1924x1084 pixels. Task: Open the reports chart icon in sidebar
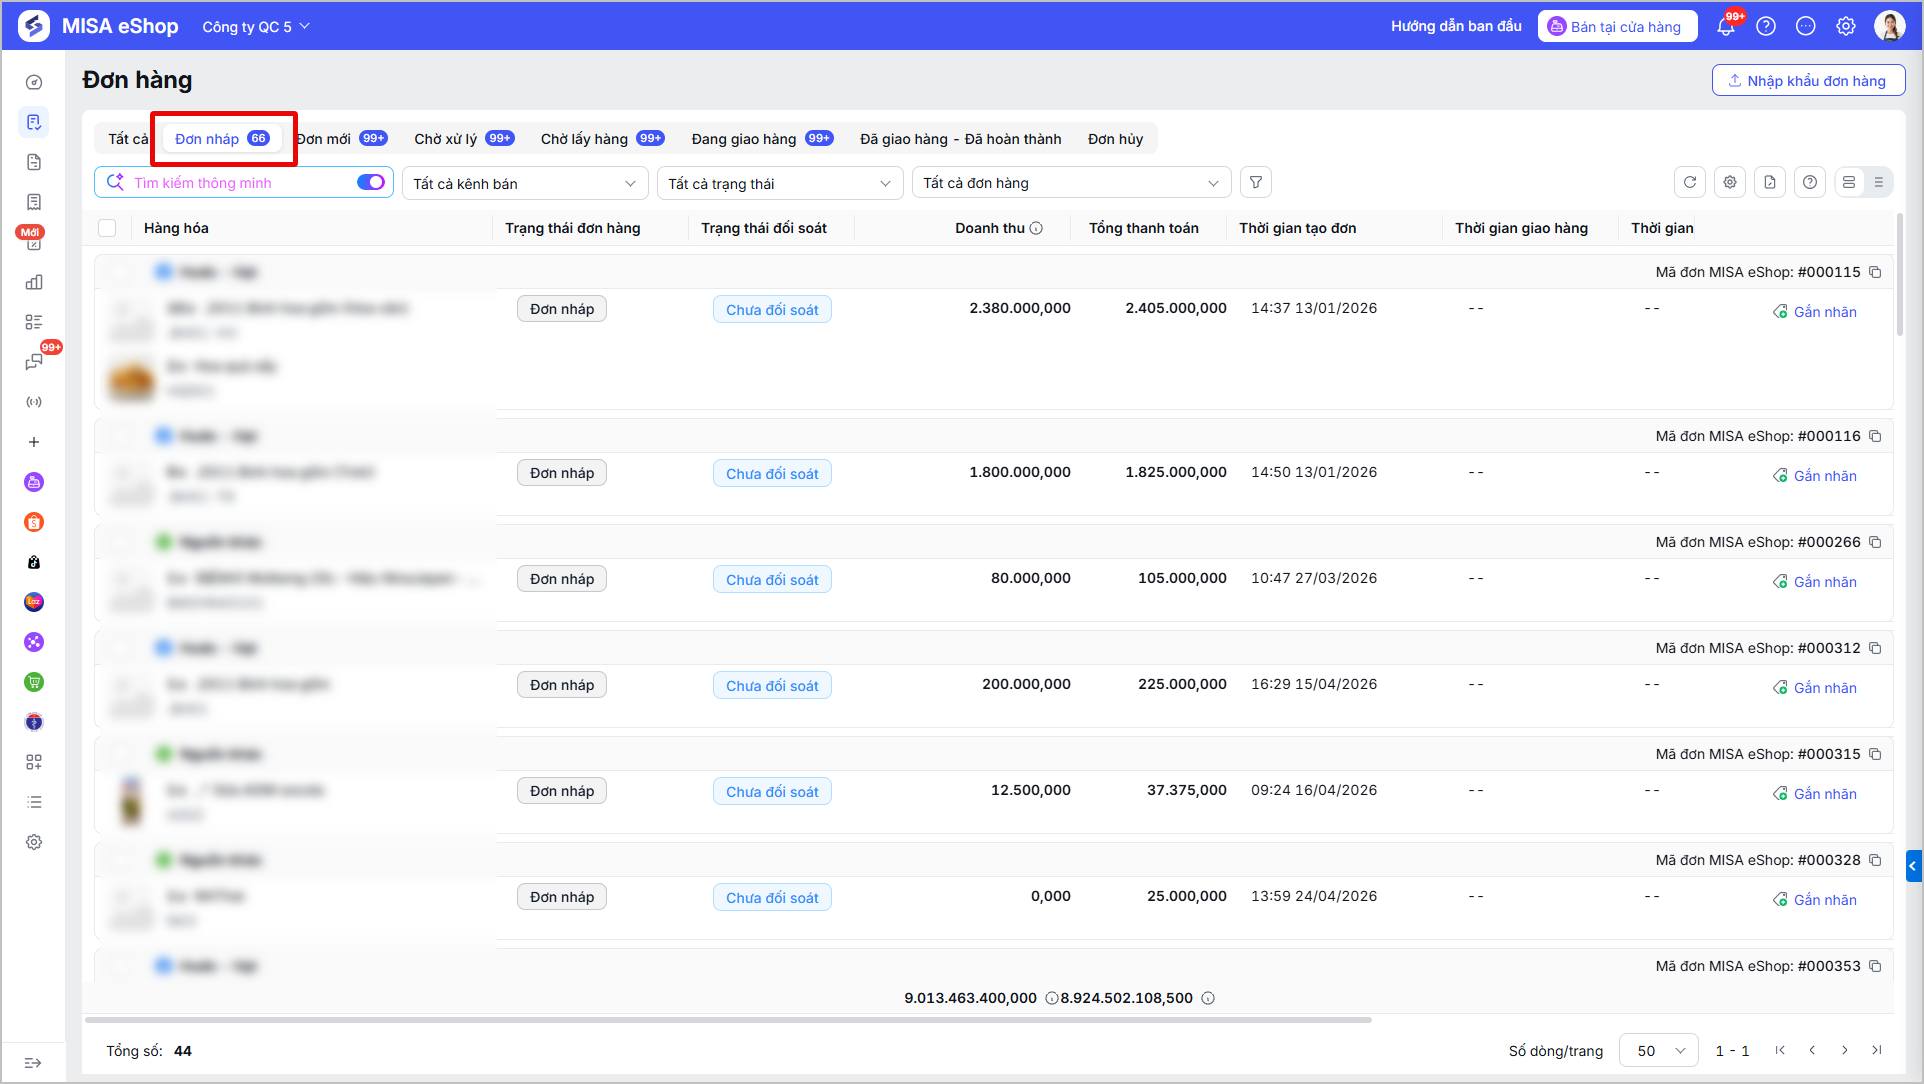pyautogui.click(x=34, y=282)
